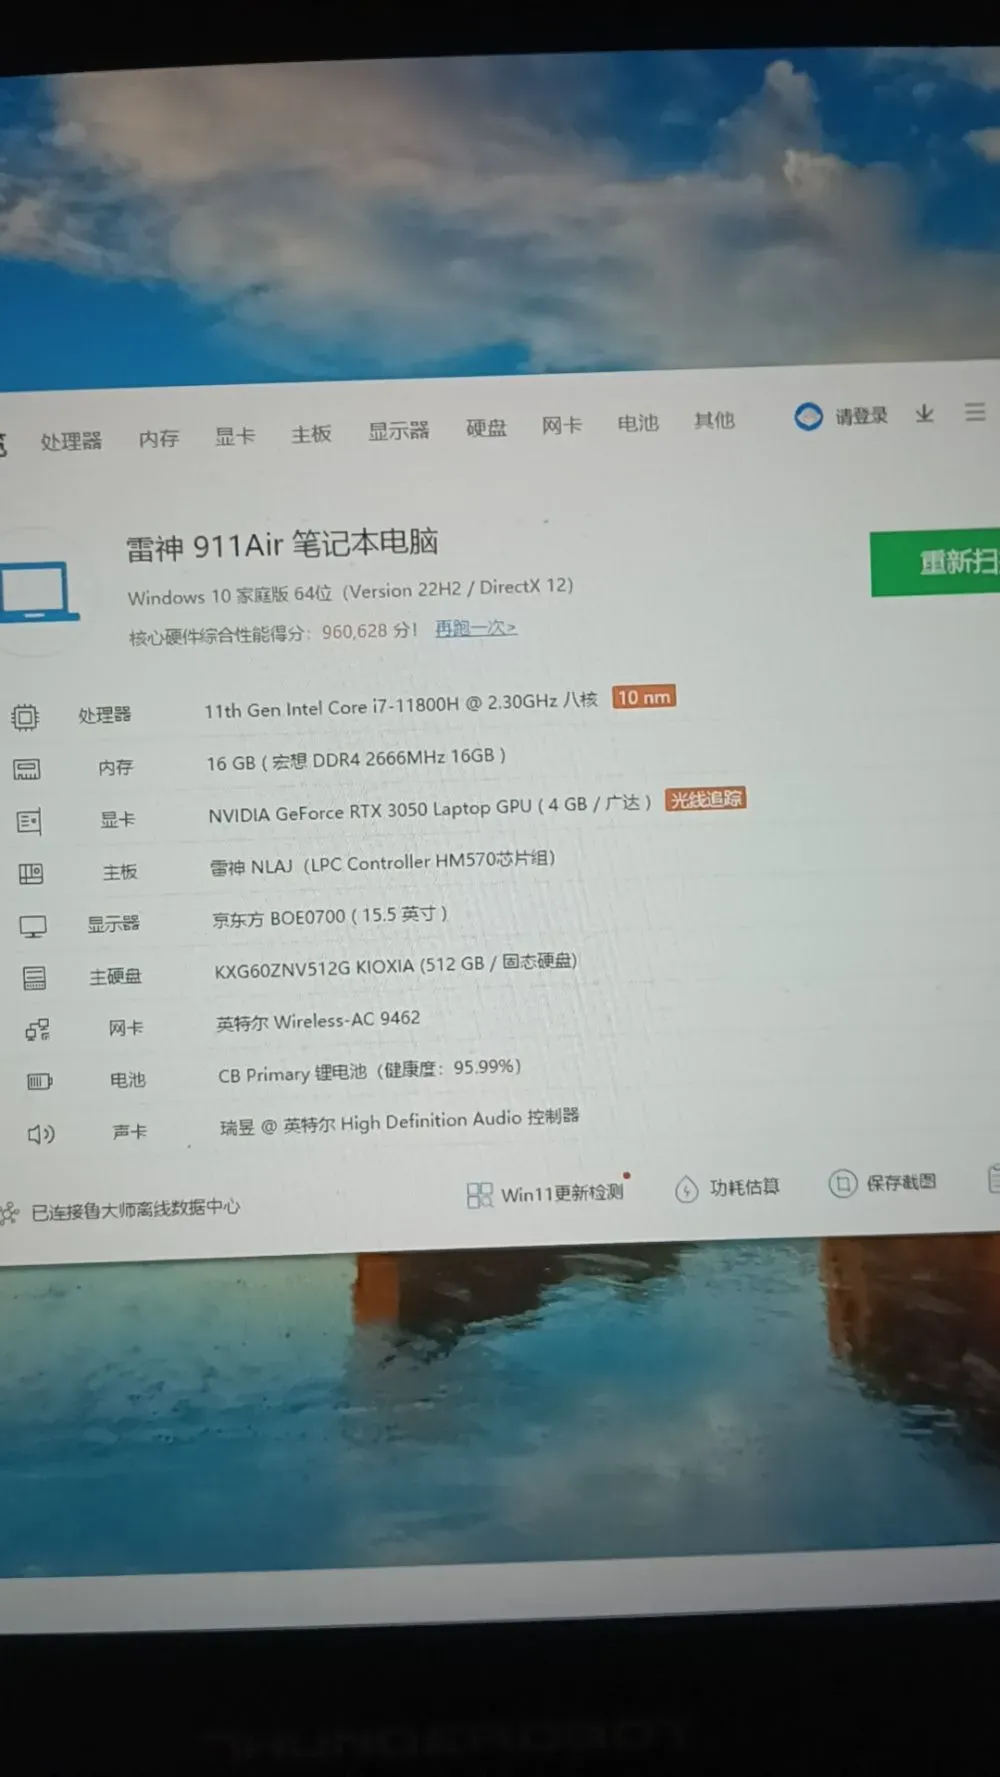Click the 请登录 login avatar icon

tap(808, 416)
